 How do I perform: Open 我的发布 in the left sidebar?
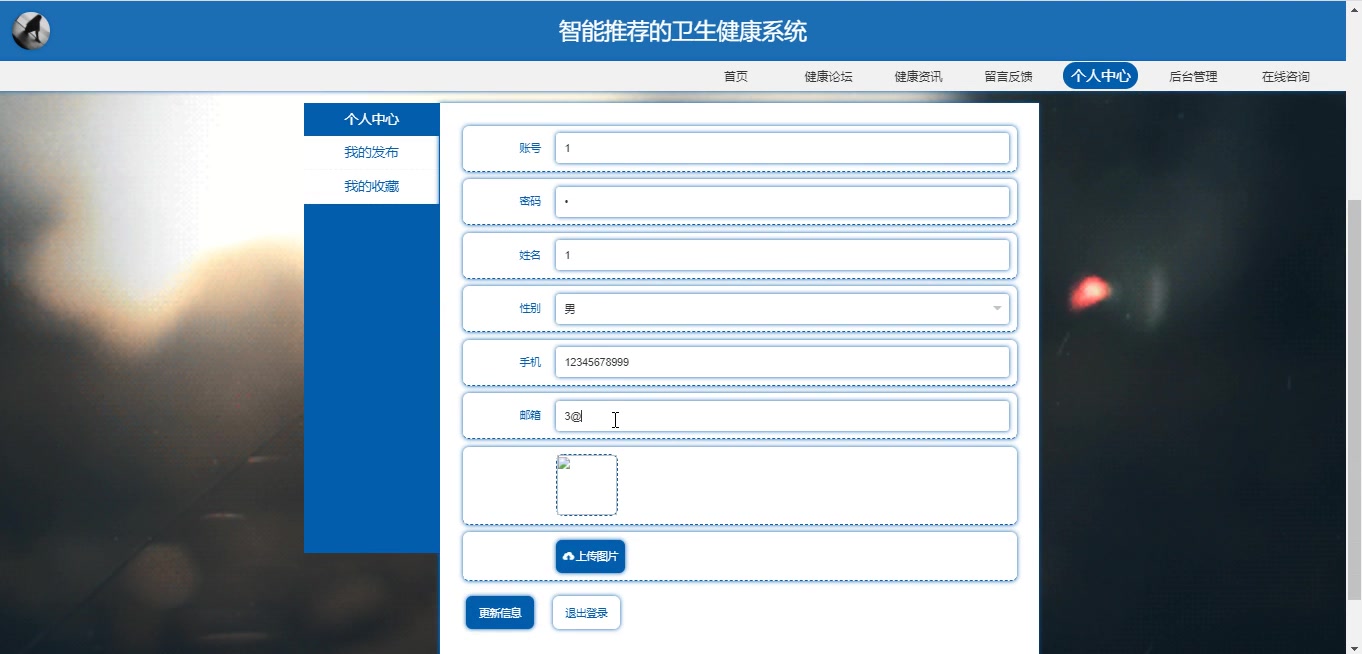[371, 152]
